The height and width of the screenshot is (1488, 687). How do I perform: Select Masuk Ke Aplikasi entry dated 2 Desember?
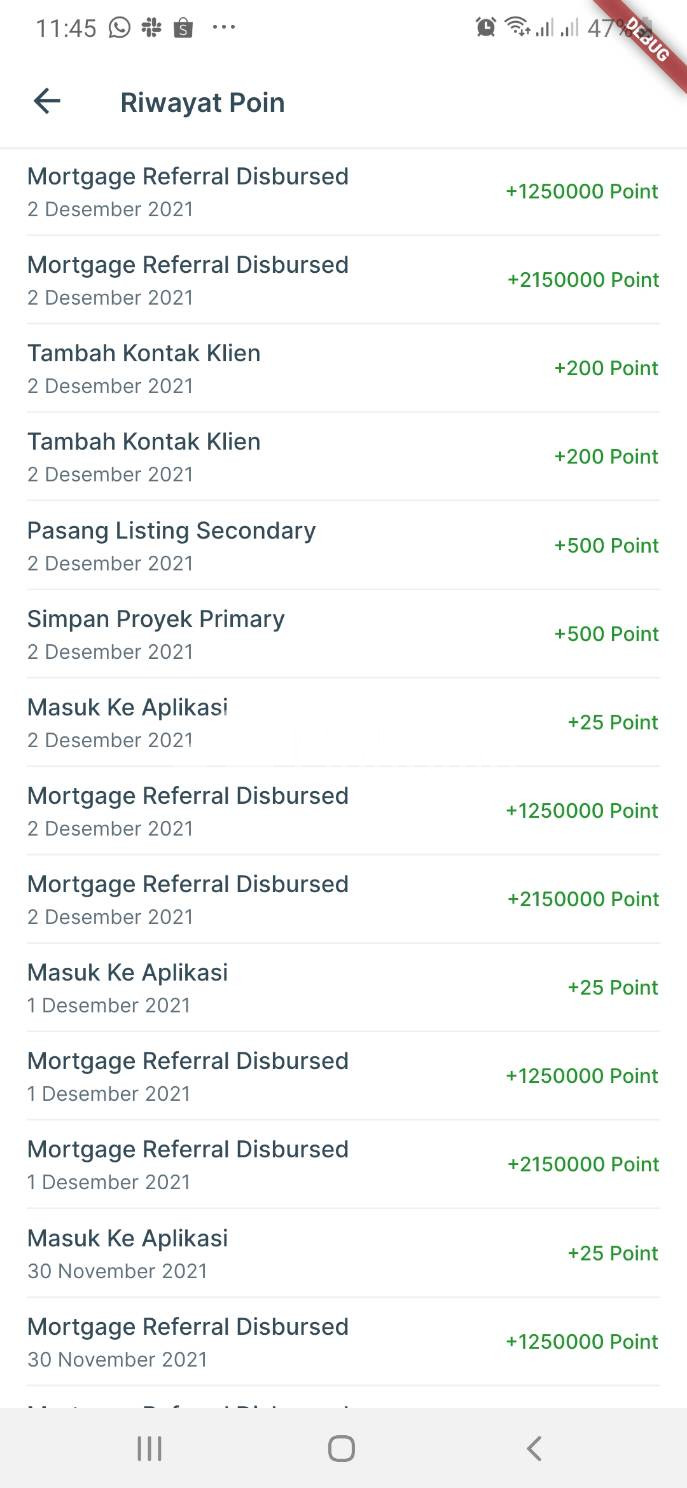343,722
